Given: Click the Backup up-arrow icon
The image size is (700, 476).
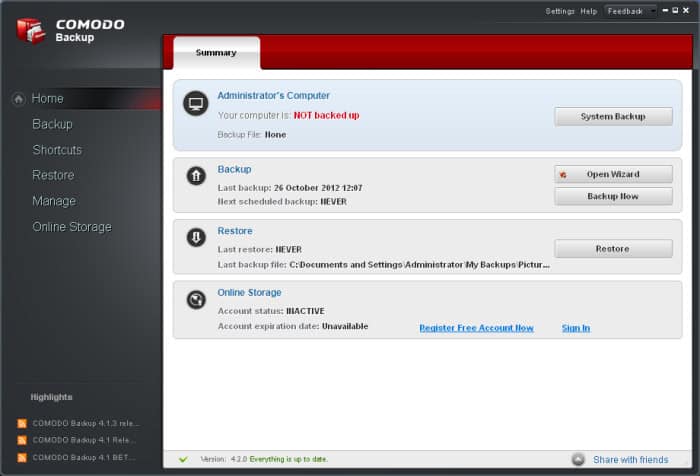Looking at the screenshot, I should pyautogui.click(x=196, y=175).
